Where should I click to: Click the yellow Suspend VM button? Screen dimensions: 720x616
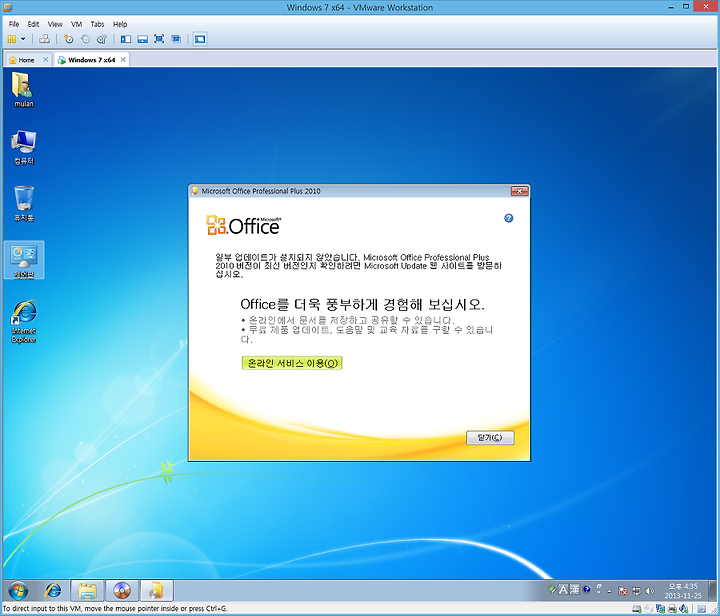click(x=11, y=39)
